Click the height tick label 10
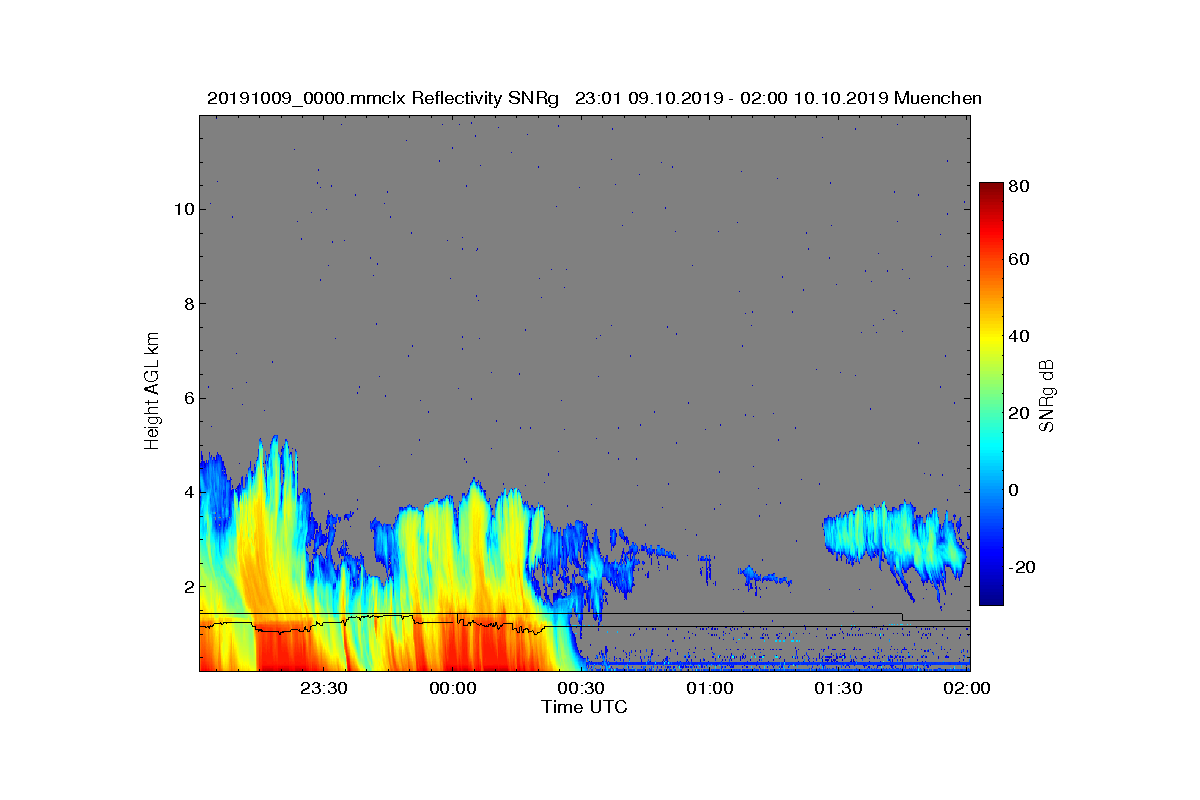Screen dimensions: 1200x800 (x=183, y=209)
